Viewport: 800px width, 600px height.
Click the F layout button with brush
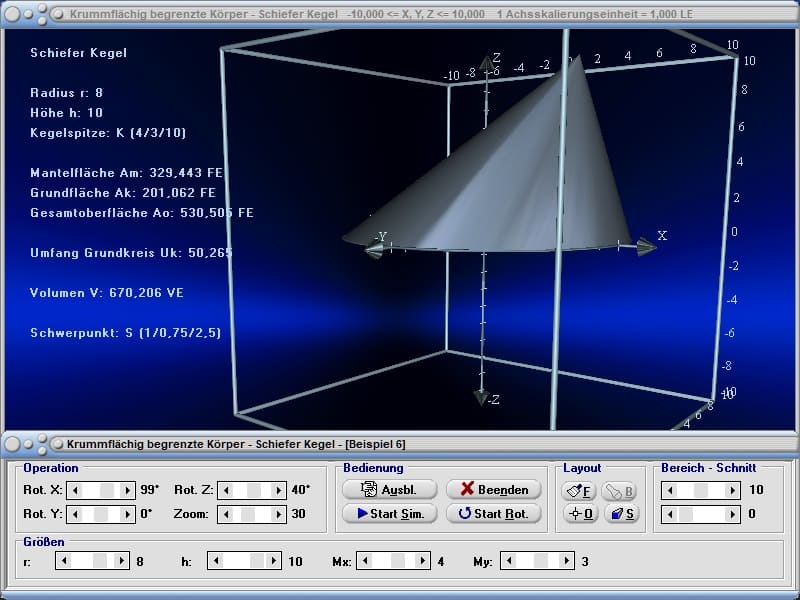(x=579, y=491)
